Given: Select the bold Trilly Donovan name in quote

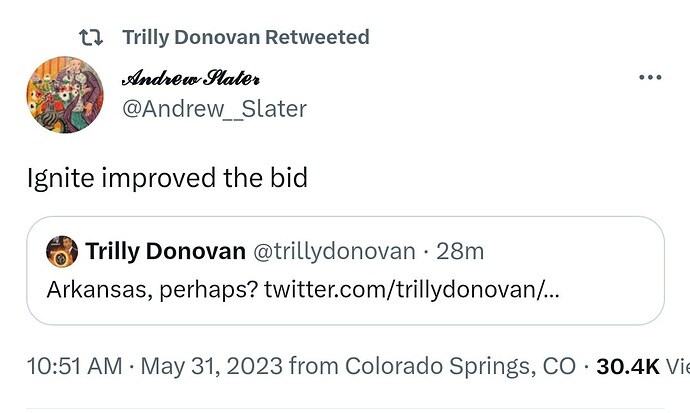Looking at the screenshot, I should click(x=165, y=250).
